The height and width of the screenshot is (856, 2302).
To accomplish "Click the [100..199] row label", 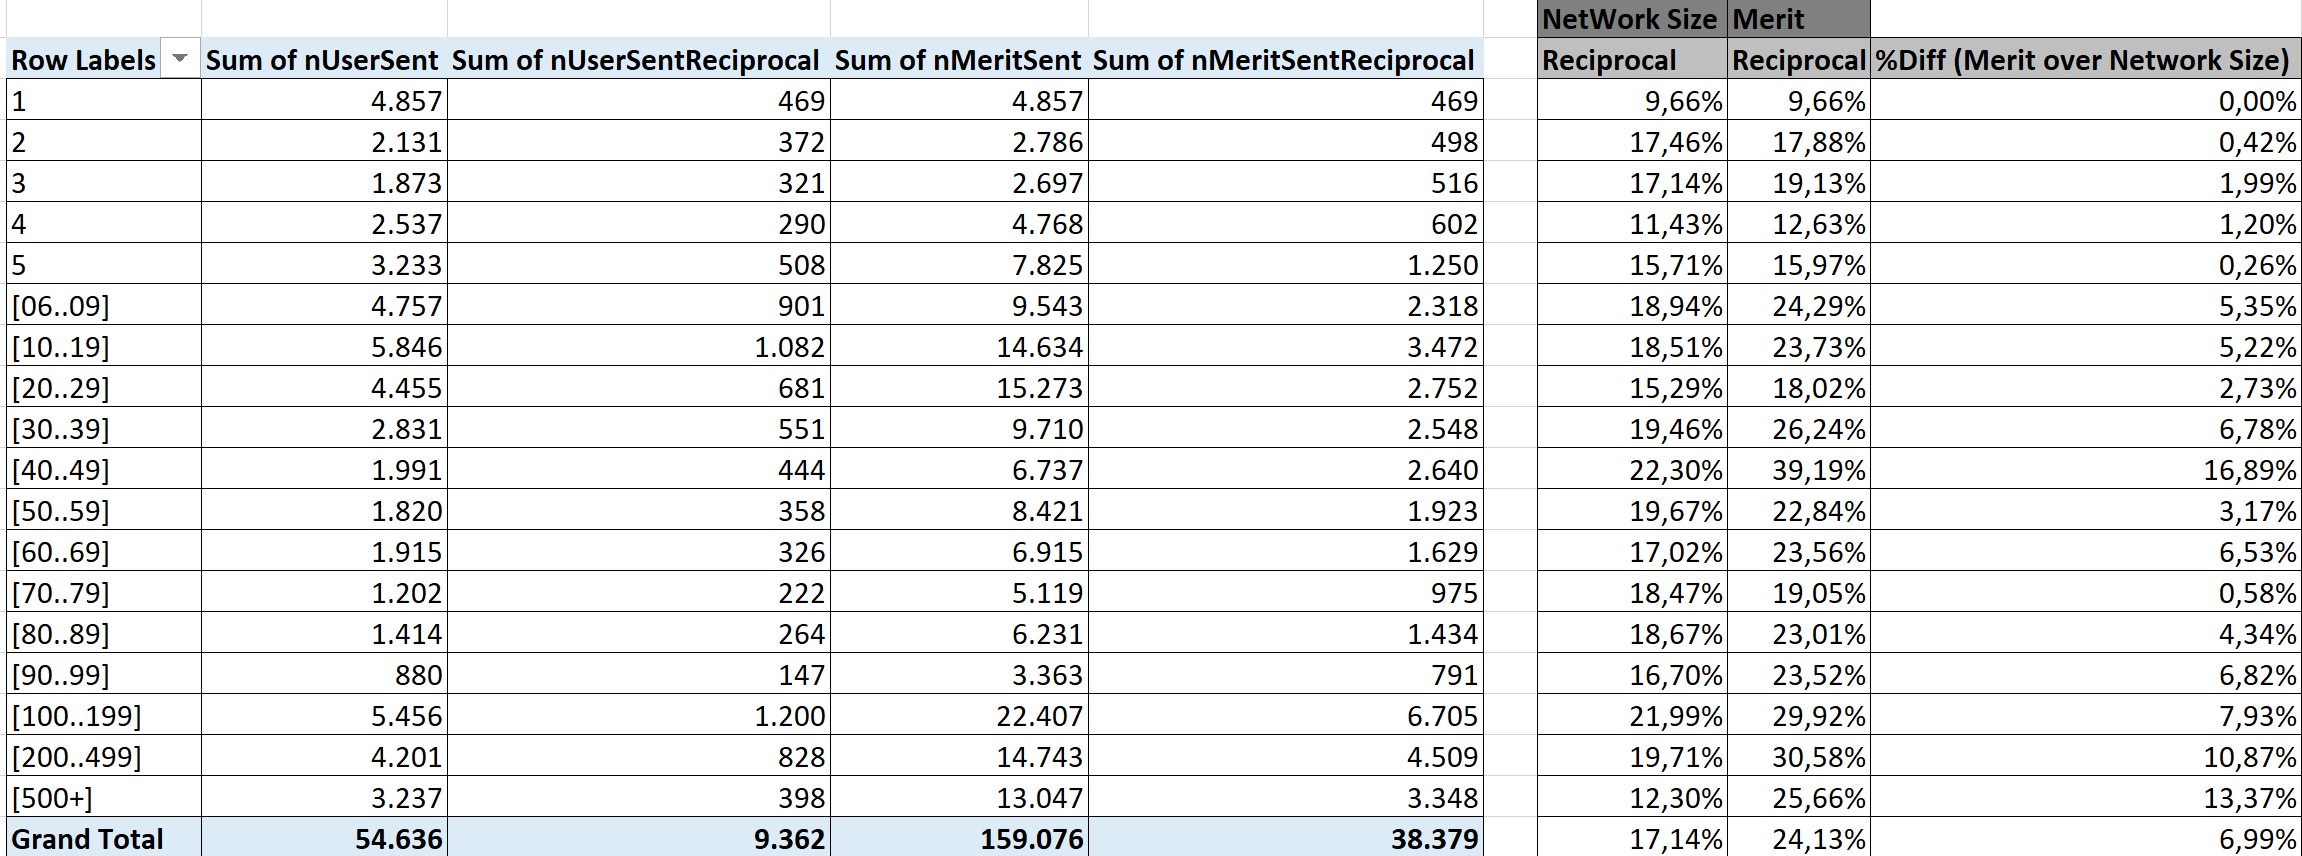I will click(x=103, y=715).
